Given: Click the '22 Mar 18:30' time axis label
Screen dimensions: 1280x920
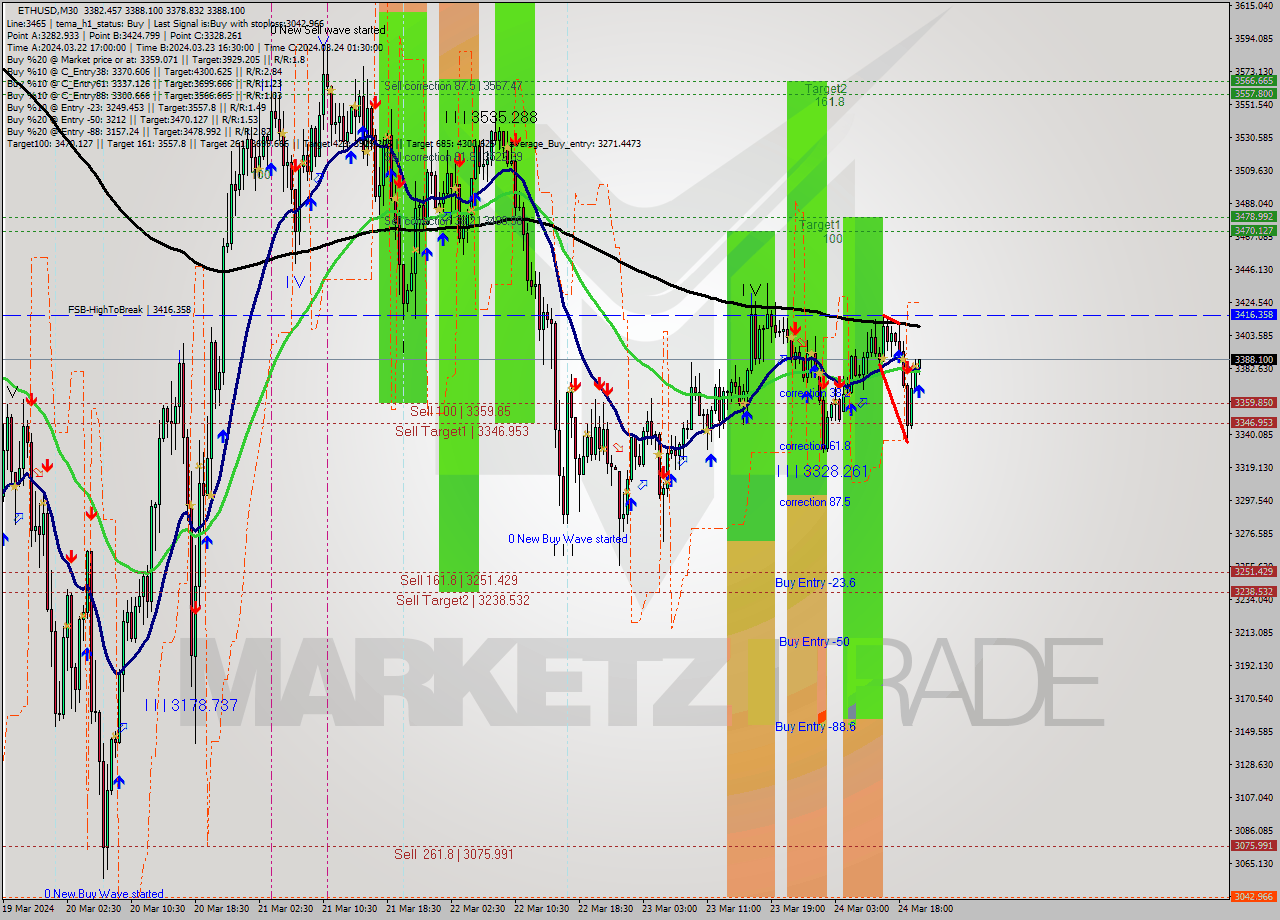Looking at the screenshot, I should click(605, 909).
